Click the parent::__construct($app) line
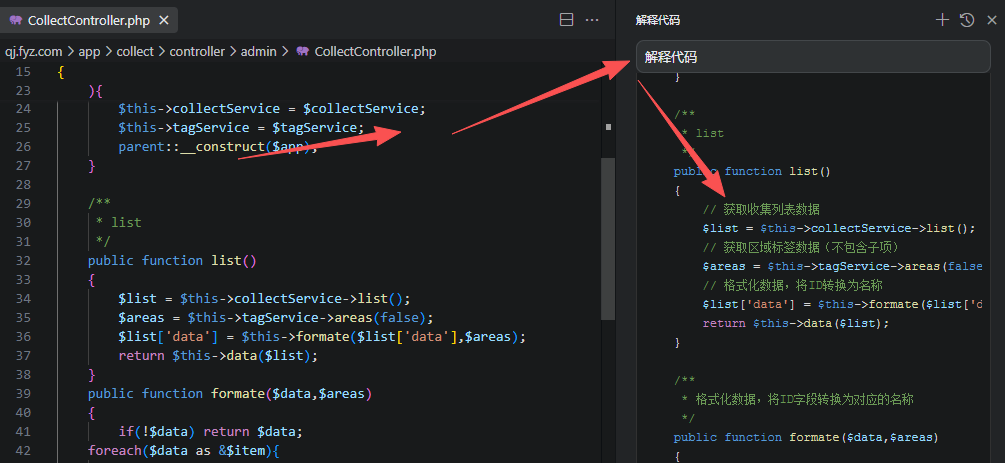 pyautogui.click(x=218, y=147)
